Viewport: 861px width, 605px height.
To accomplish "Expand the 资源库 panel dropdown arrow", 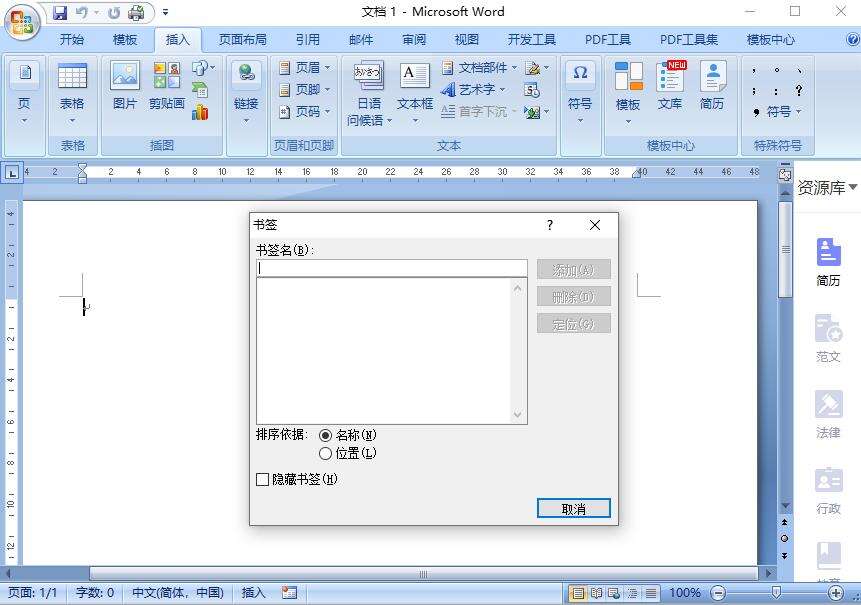I will pyautogui.click(x=853, y=187).
